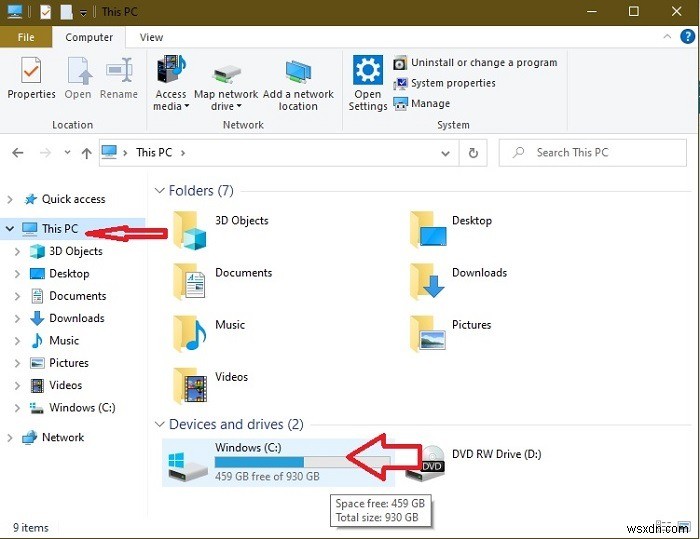Click the 3D Objects cube in sidebar
Viewport: 700px width, 539px height.
point(37,251)
